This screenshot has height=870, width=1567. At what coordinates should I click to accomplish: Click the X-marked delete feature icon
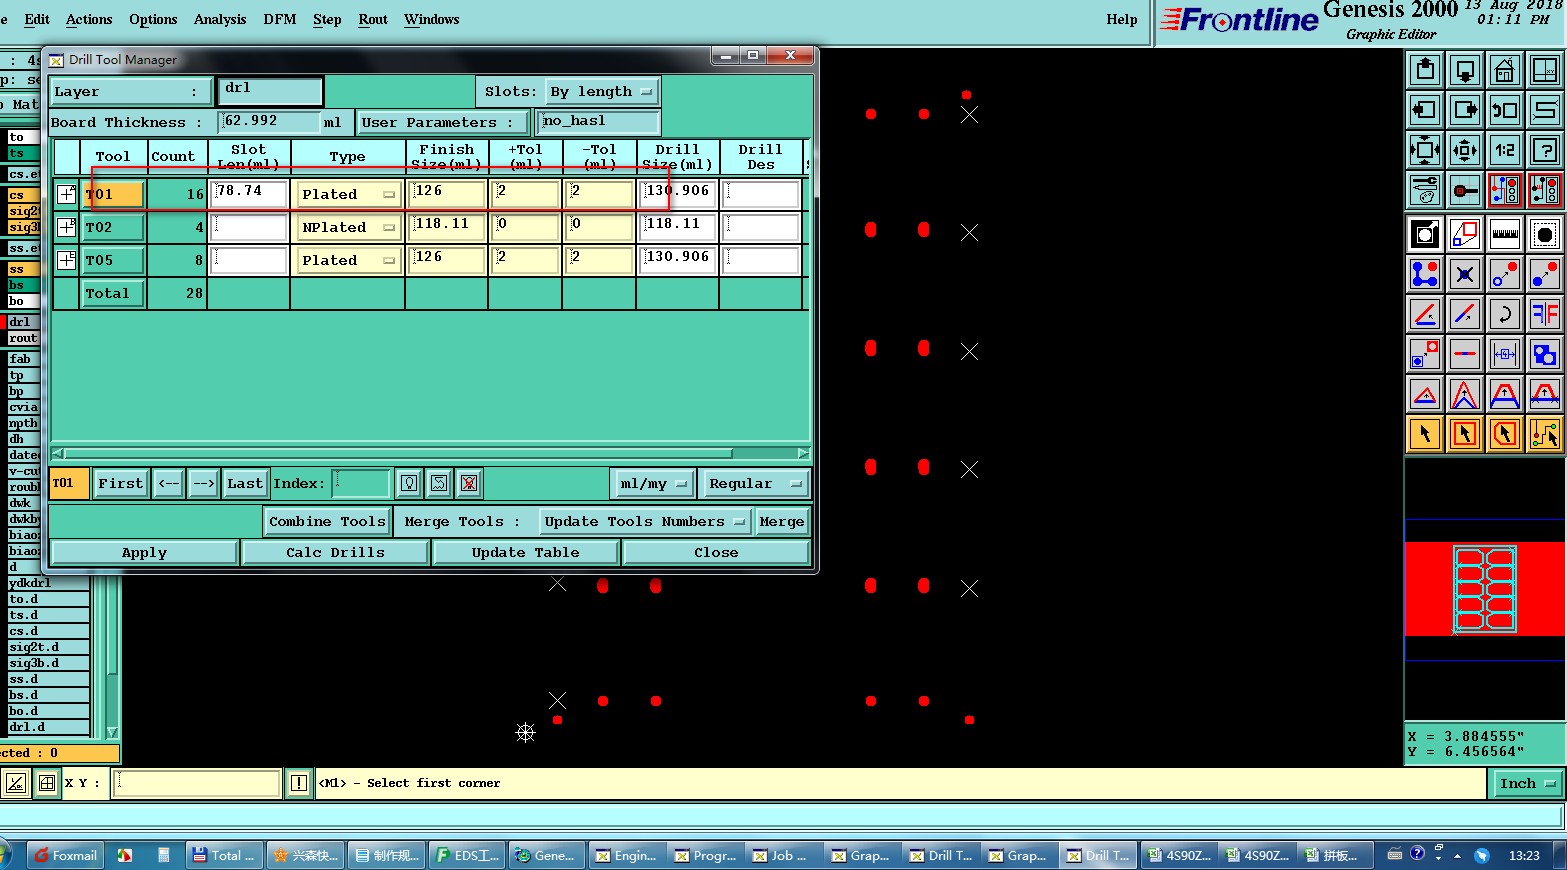coord(1465,274)
